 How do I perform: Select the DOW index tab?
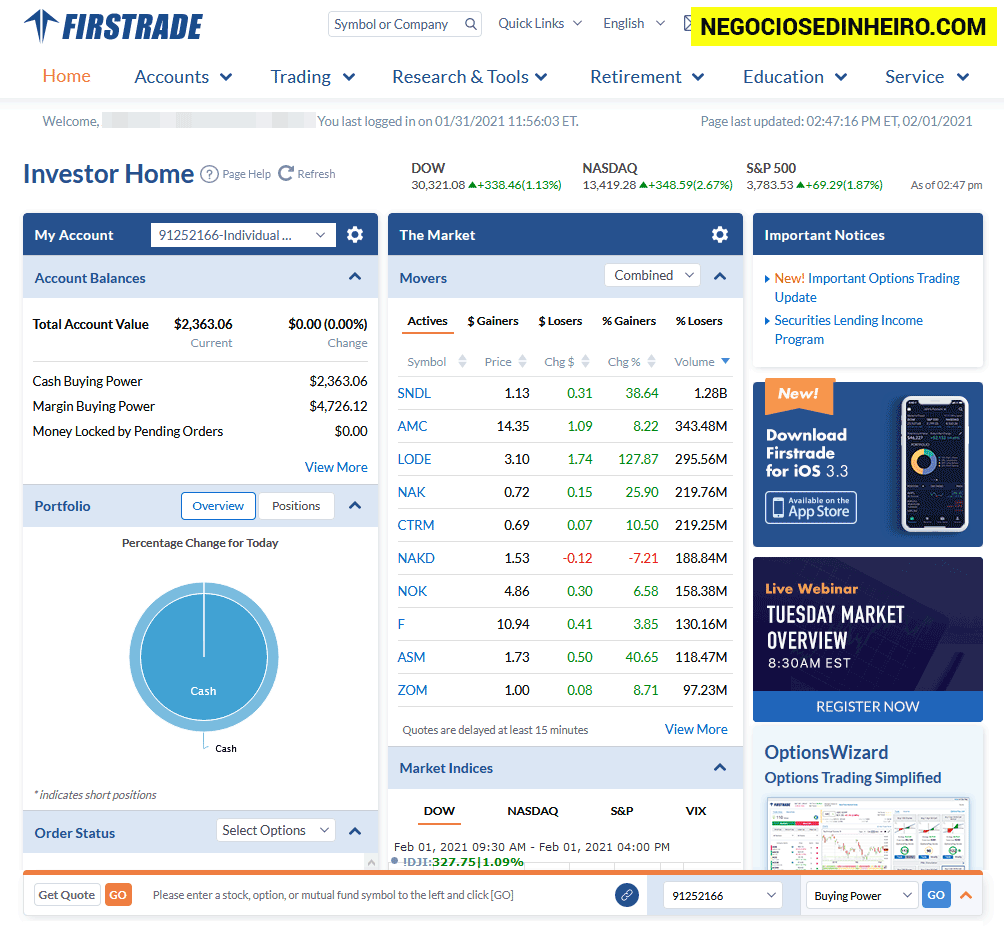[439, 811]
